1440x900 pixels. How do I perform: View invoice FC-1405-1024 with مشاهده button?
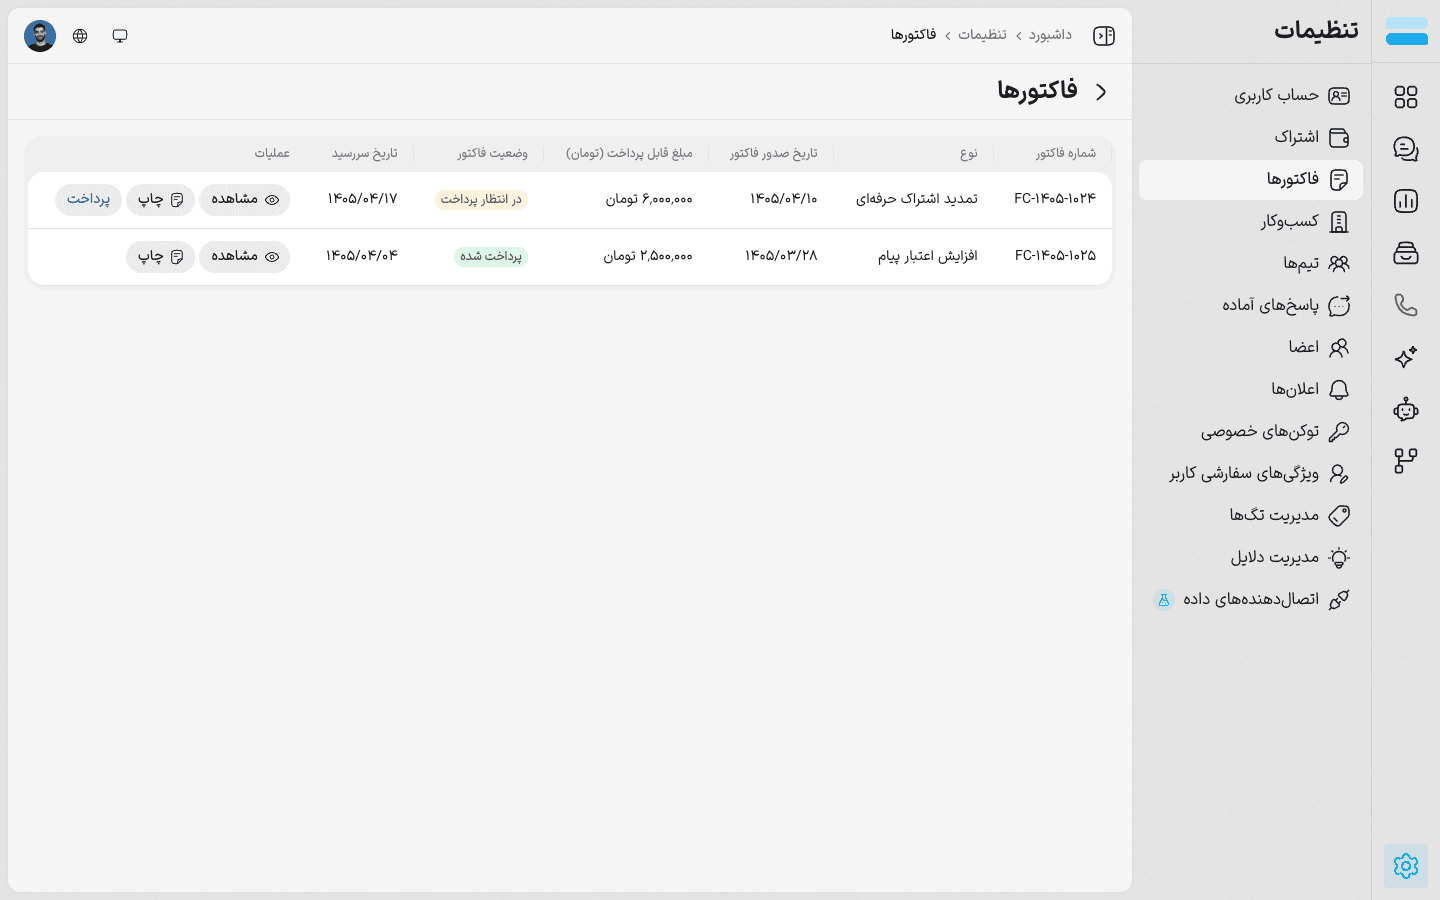pyautogui.click(x=244, y=200)
